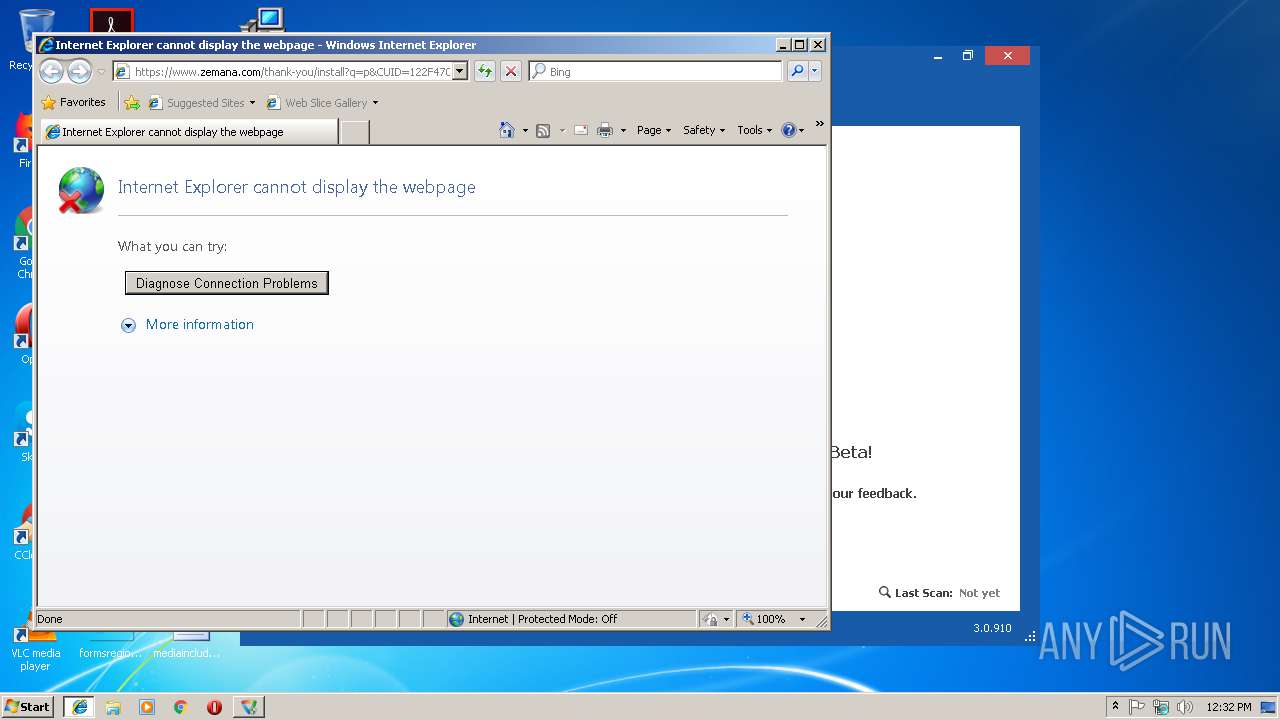
Task: Expand More information section
Action: click(x=128, y=325)
